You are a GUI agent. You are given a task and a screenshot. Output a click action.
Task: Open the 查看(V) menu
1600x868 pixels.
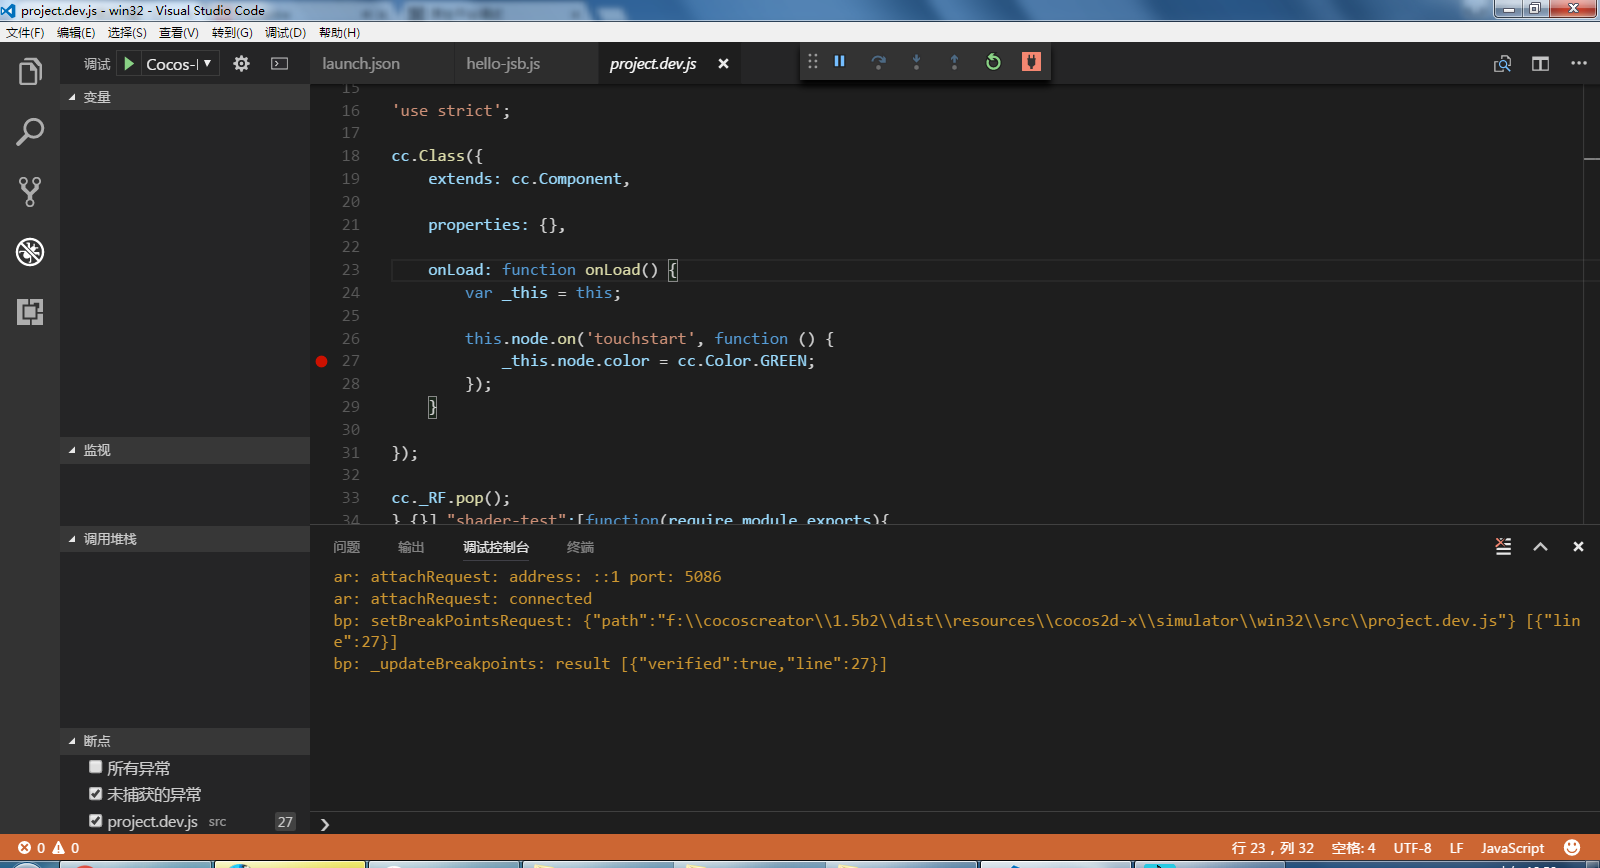click(179, 33)
